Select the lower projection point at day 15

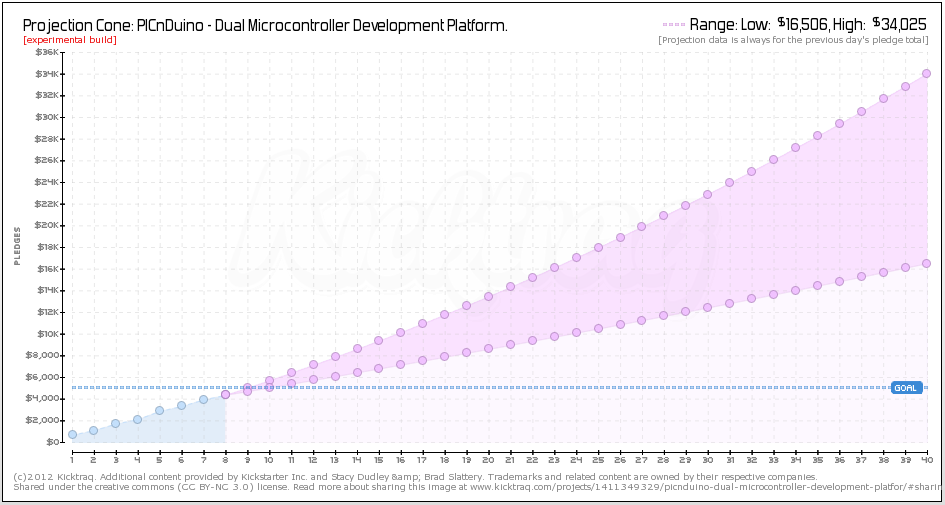(x=378, y=368)
